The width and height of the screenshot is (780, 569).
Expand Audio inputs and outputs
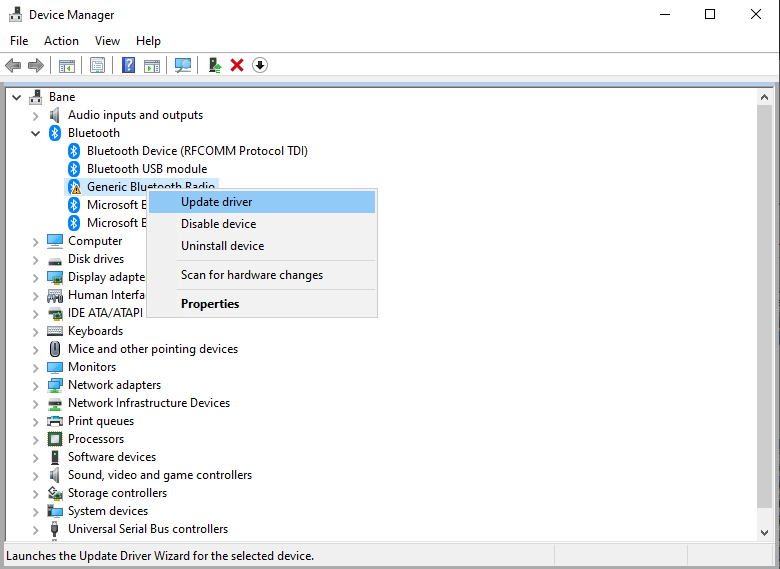tap(35, 116)
